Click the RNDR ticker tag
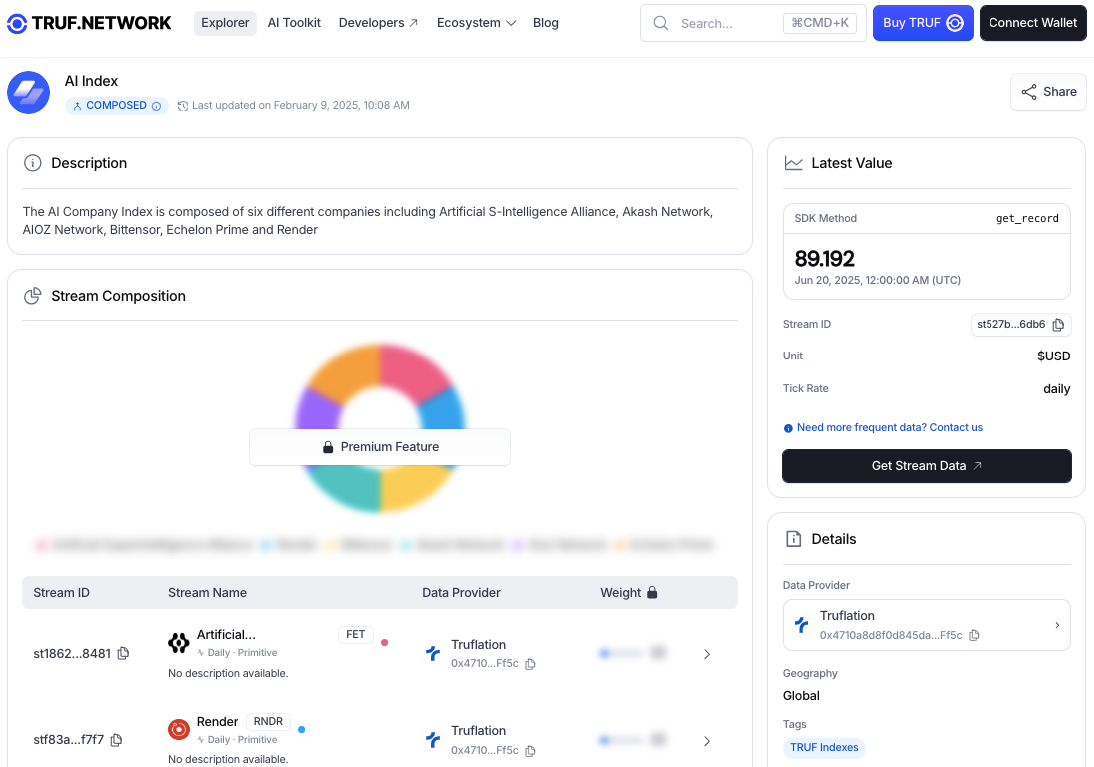Image resolution: width=1094 pixels, height=767 pixels. pyautogui.click(x=269, y=722)
